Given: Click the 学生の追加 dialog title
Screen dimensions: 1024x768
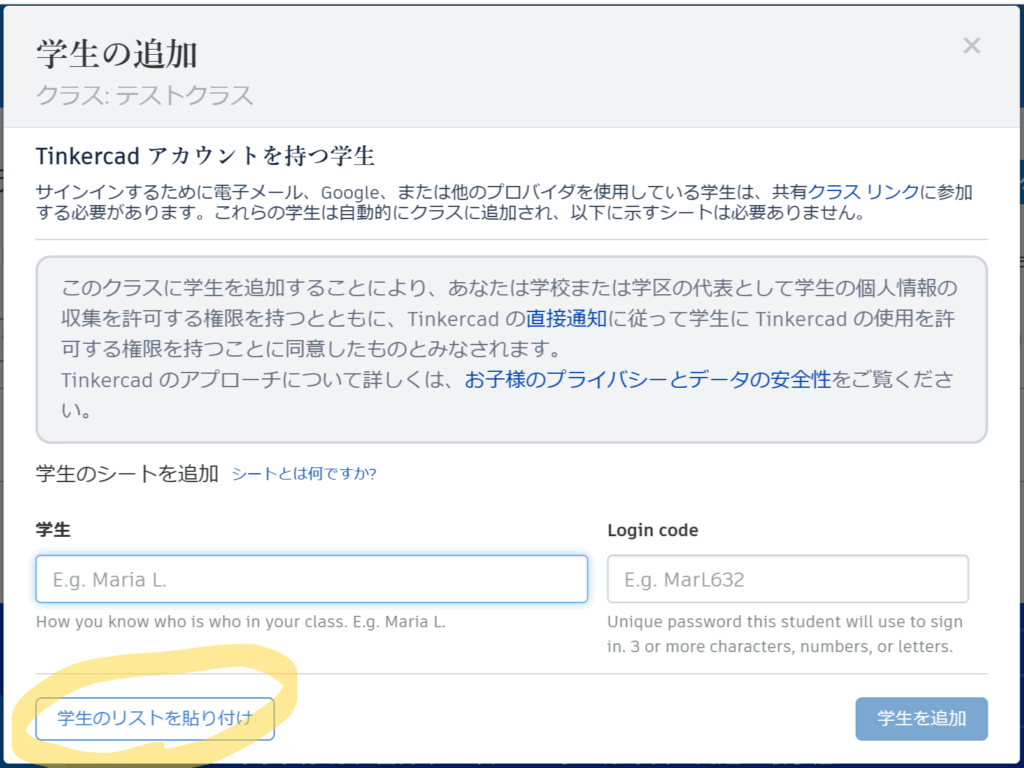Looking at the screenshot, I should coord(116,54).
